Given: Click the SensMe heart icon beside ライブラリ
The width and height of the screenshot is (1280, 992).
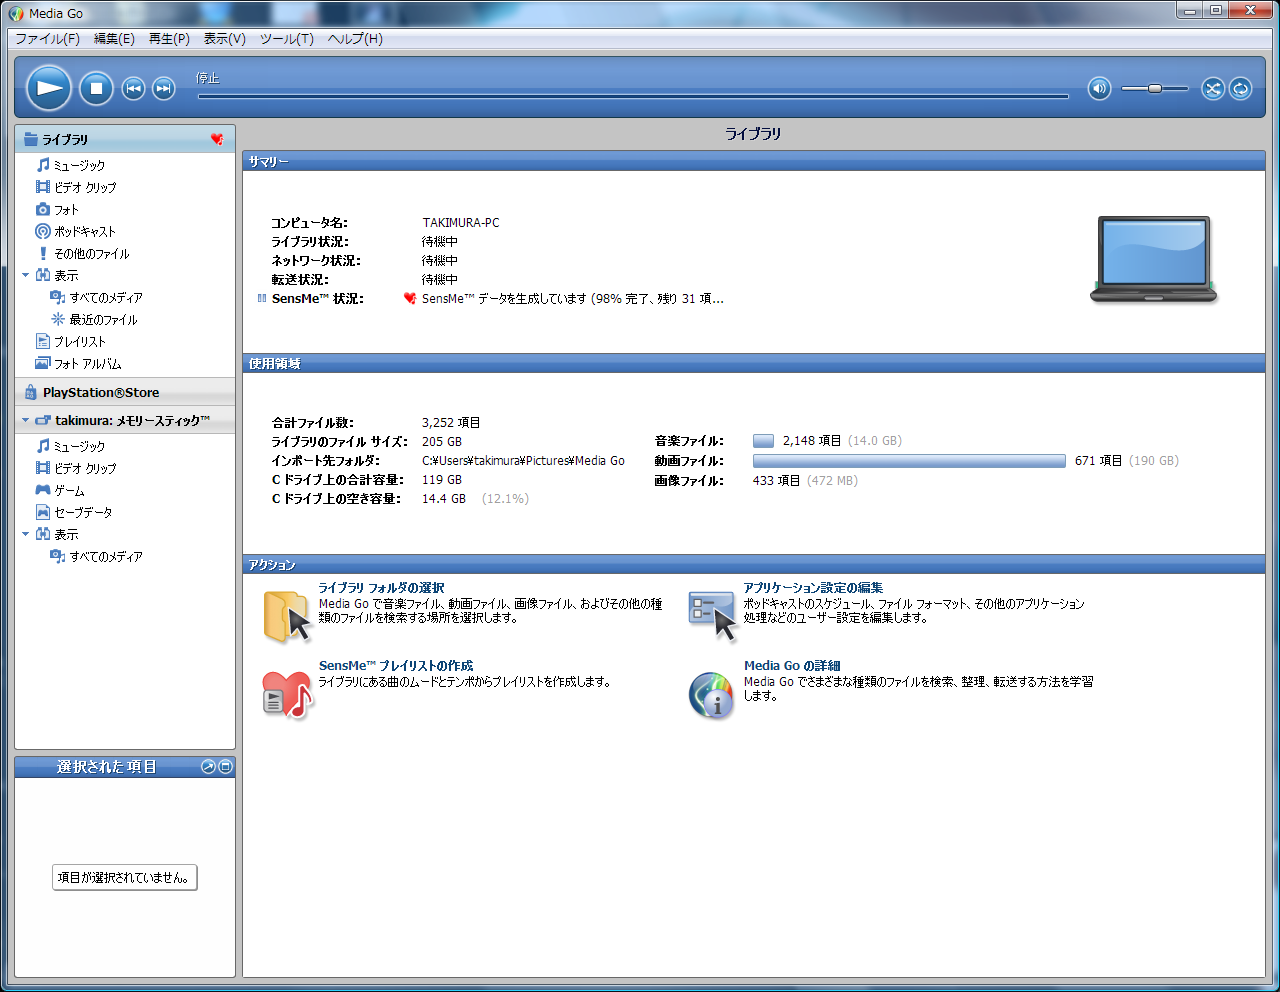Looking at the screenshot, I should tap(217, 139).
